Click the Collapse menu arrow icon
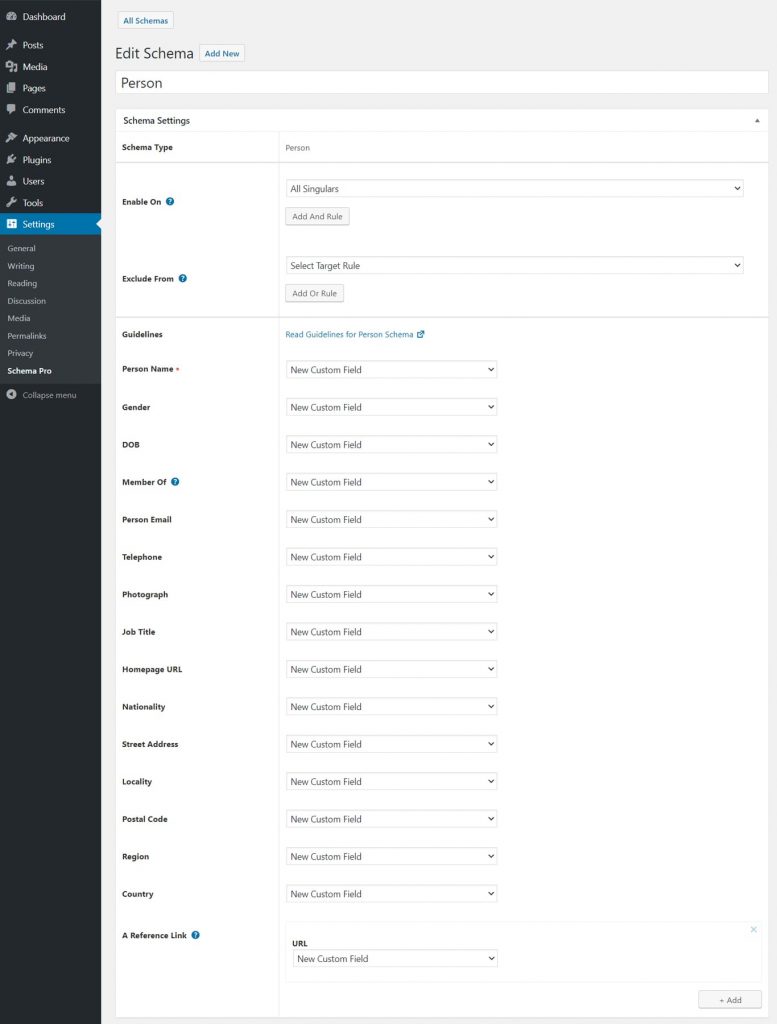Image resolution: width=777 pixels, height=1024 pixels. (11, 395)
